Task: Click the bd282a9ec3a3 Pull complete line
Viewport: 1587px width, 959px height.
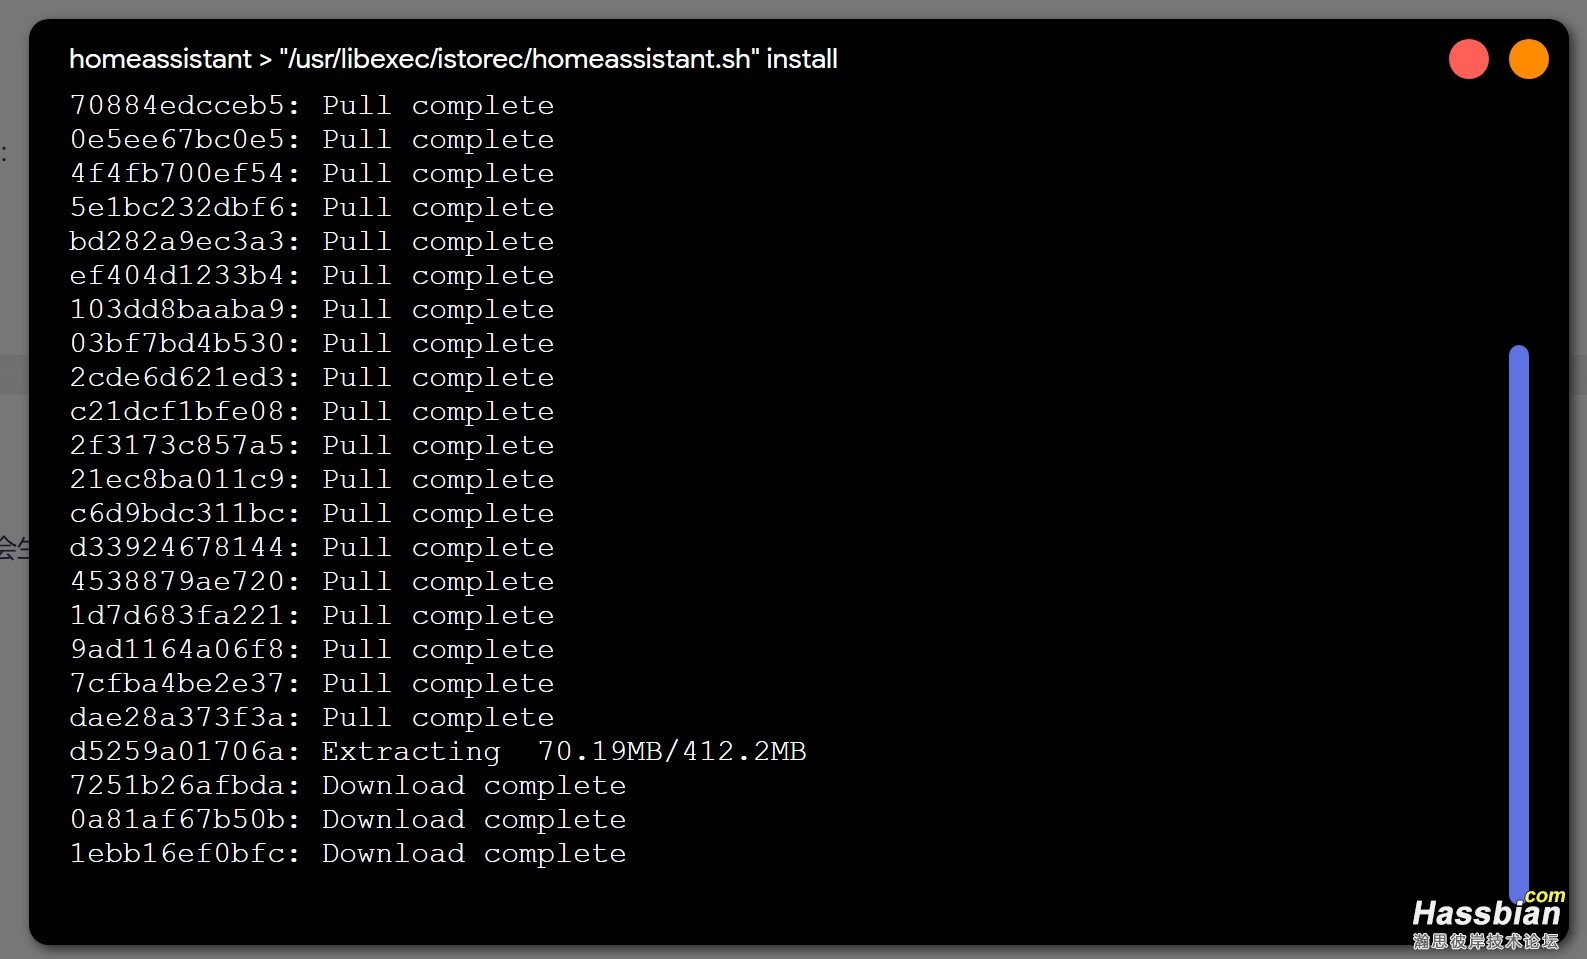Action: click(x=312, y=241)
